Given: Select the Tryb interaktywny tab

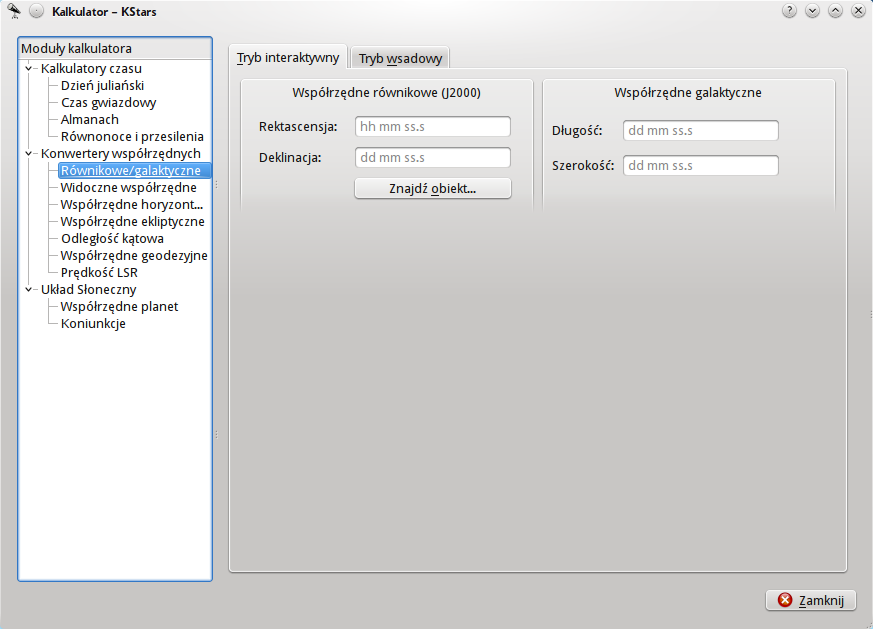Looking at the screenshot, I should [288, 58].
